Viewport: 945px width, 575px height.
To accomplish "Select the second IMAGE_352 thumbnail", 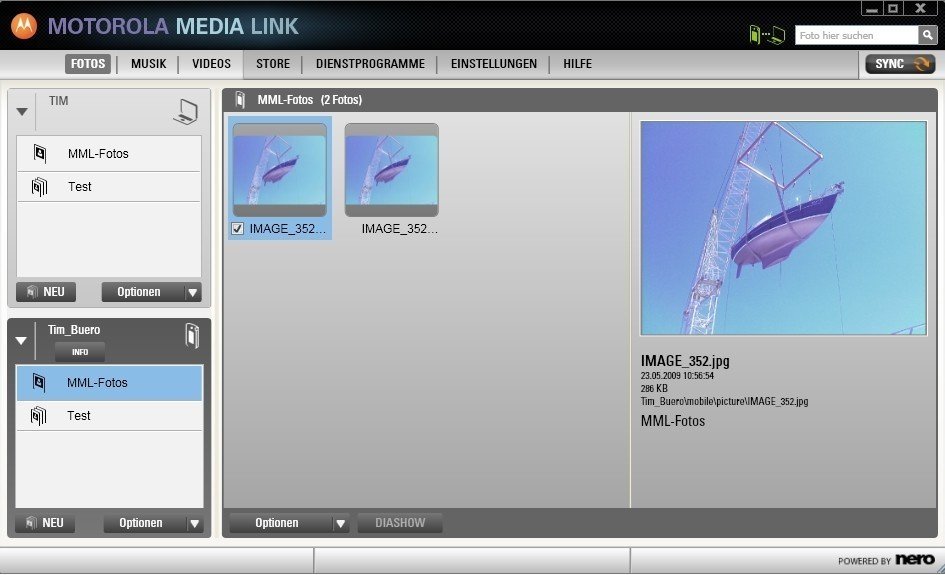I will coord(392,170).
